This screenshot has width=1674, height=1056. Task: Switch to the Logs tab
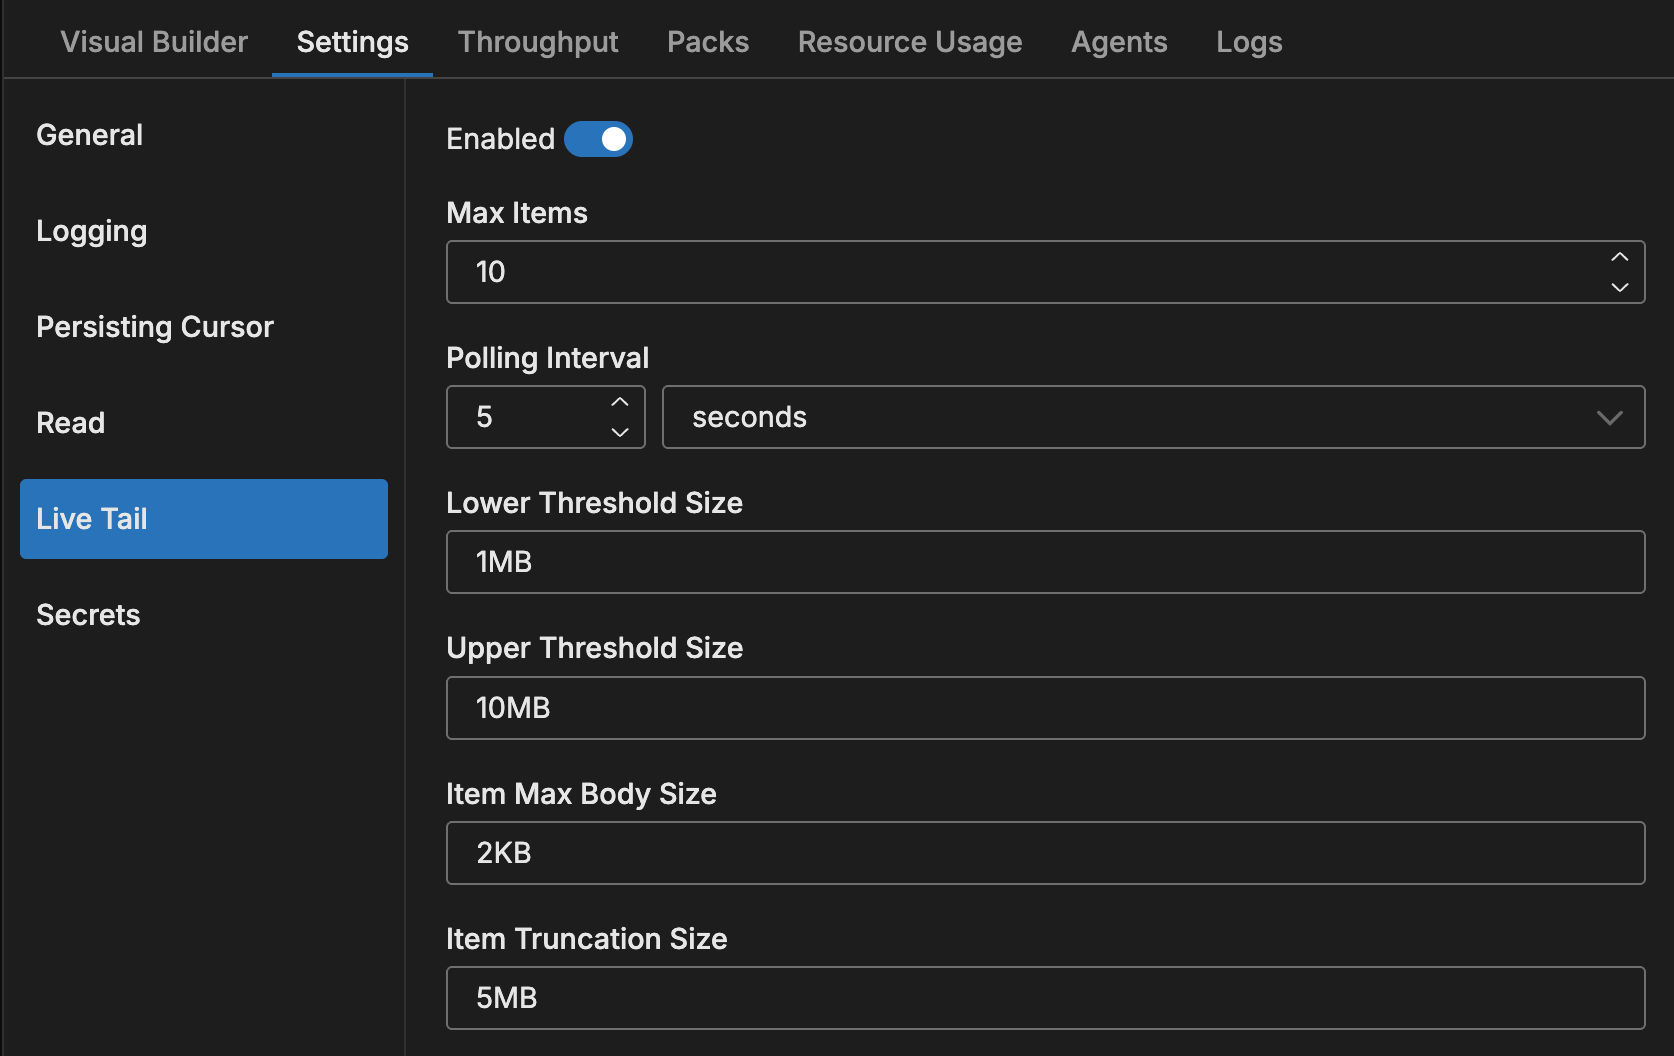tap(1248, 41)
